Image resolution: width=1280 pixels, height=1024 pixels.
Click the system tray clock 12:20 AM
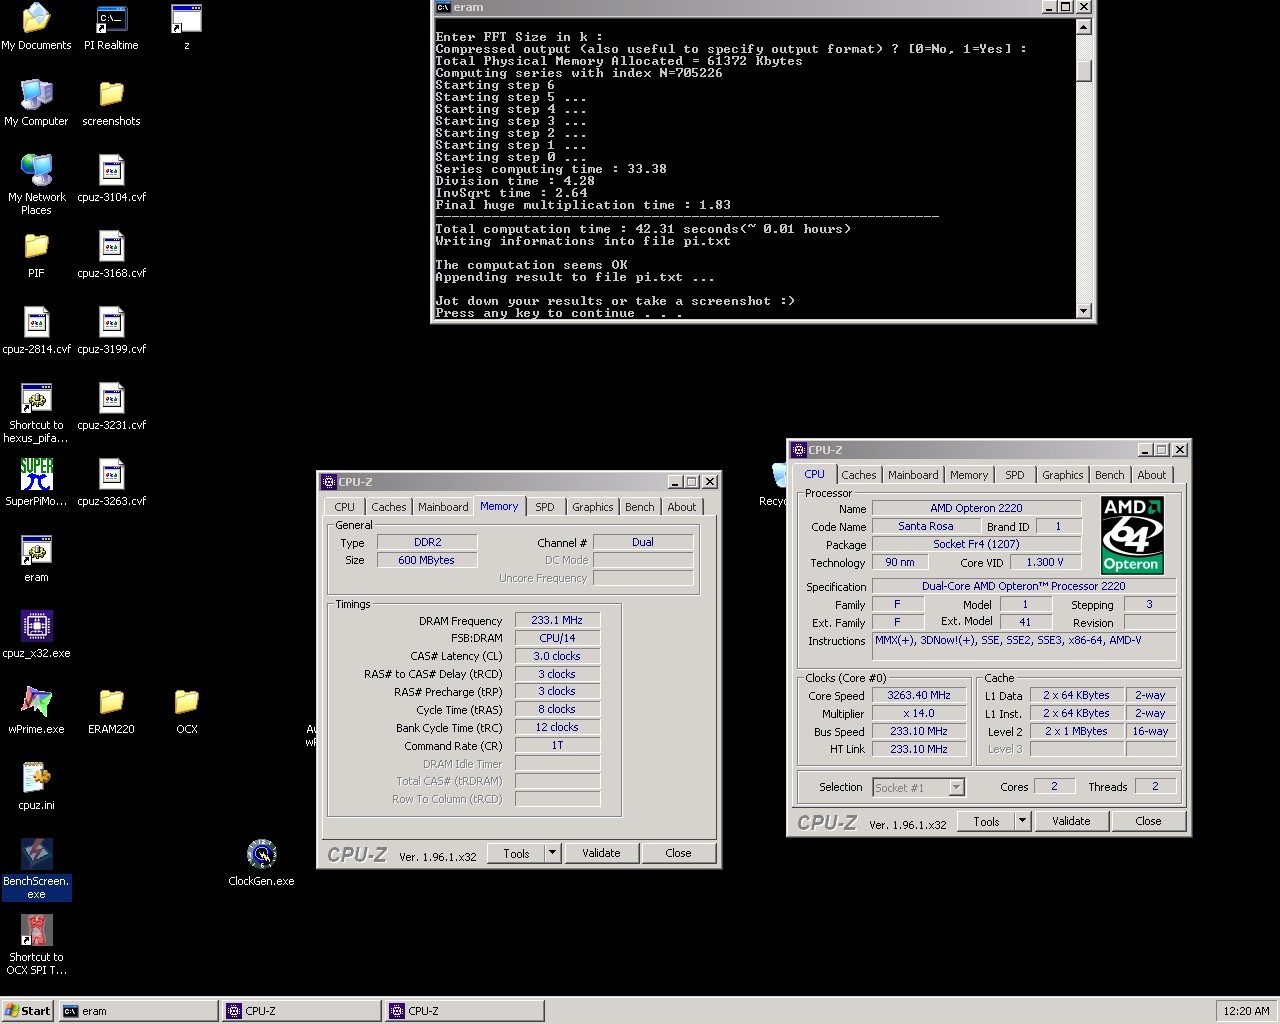tap(1246, 1011)
